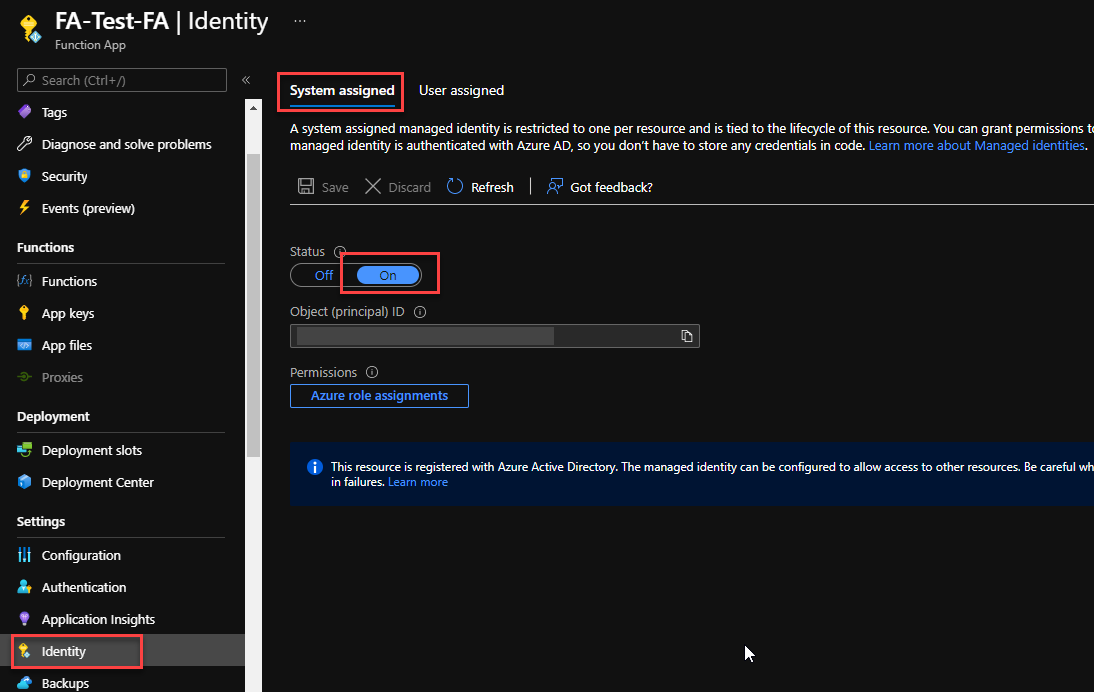Click the info icon next to Permissions
Viewport: 1094px width, 692px height.
372,372
